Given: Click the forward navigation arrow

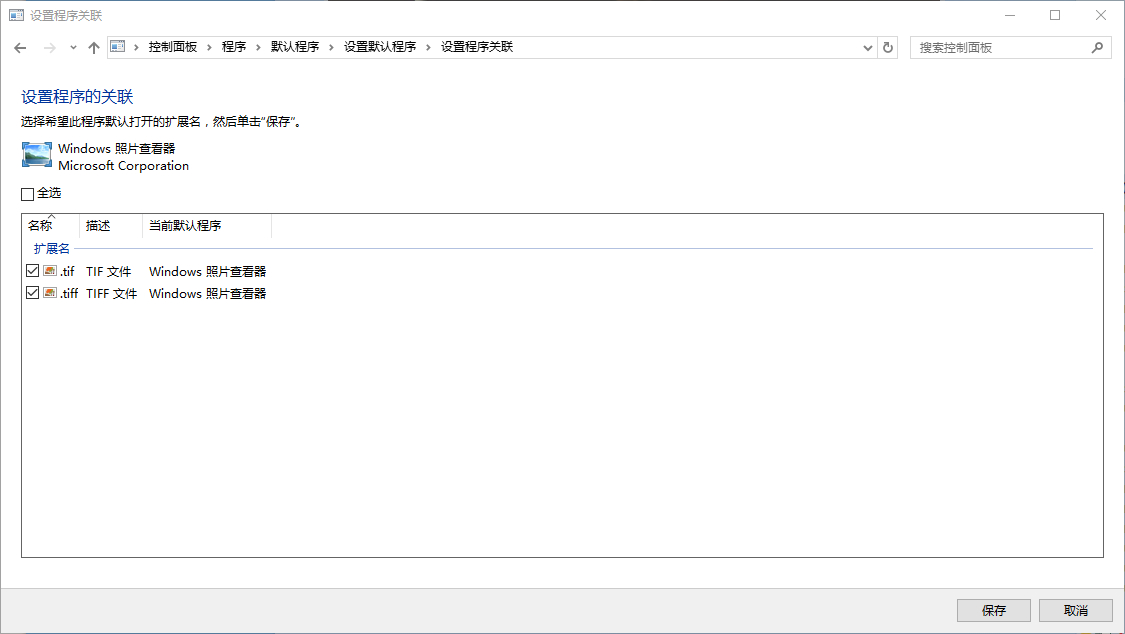Looking at the screenshot, I should 50,48.
